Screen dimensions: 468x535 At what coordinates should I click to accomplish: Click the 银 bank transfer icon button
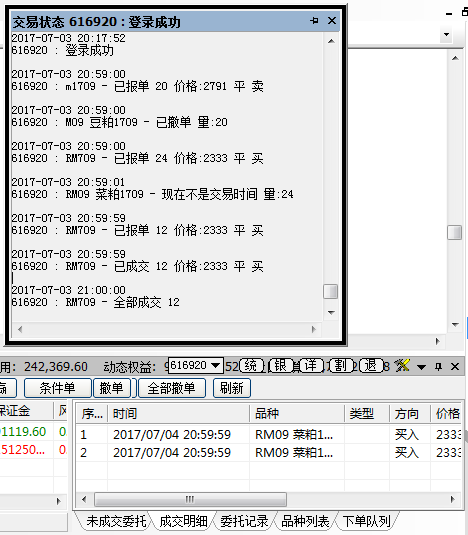(281, 365)
